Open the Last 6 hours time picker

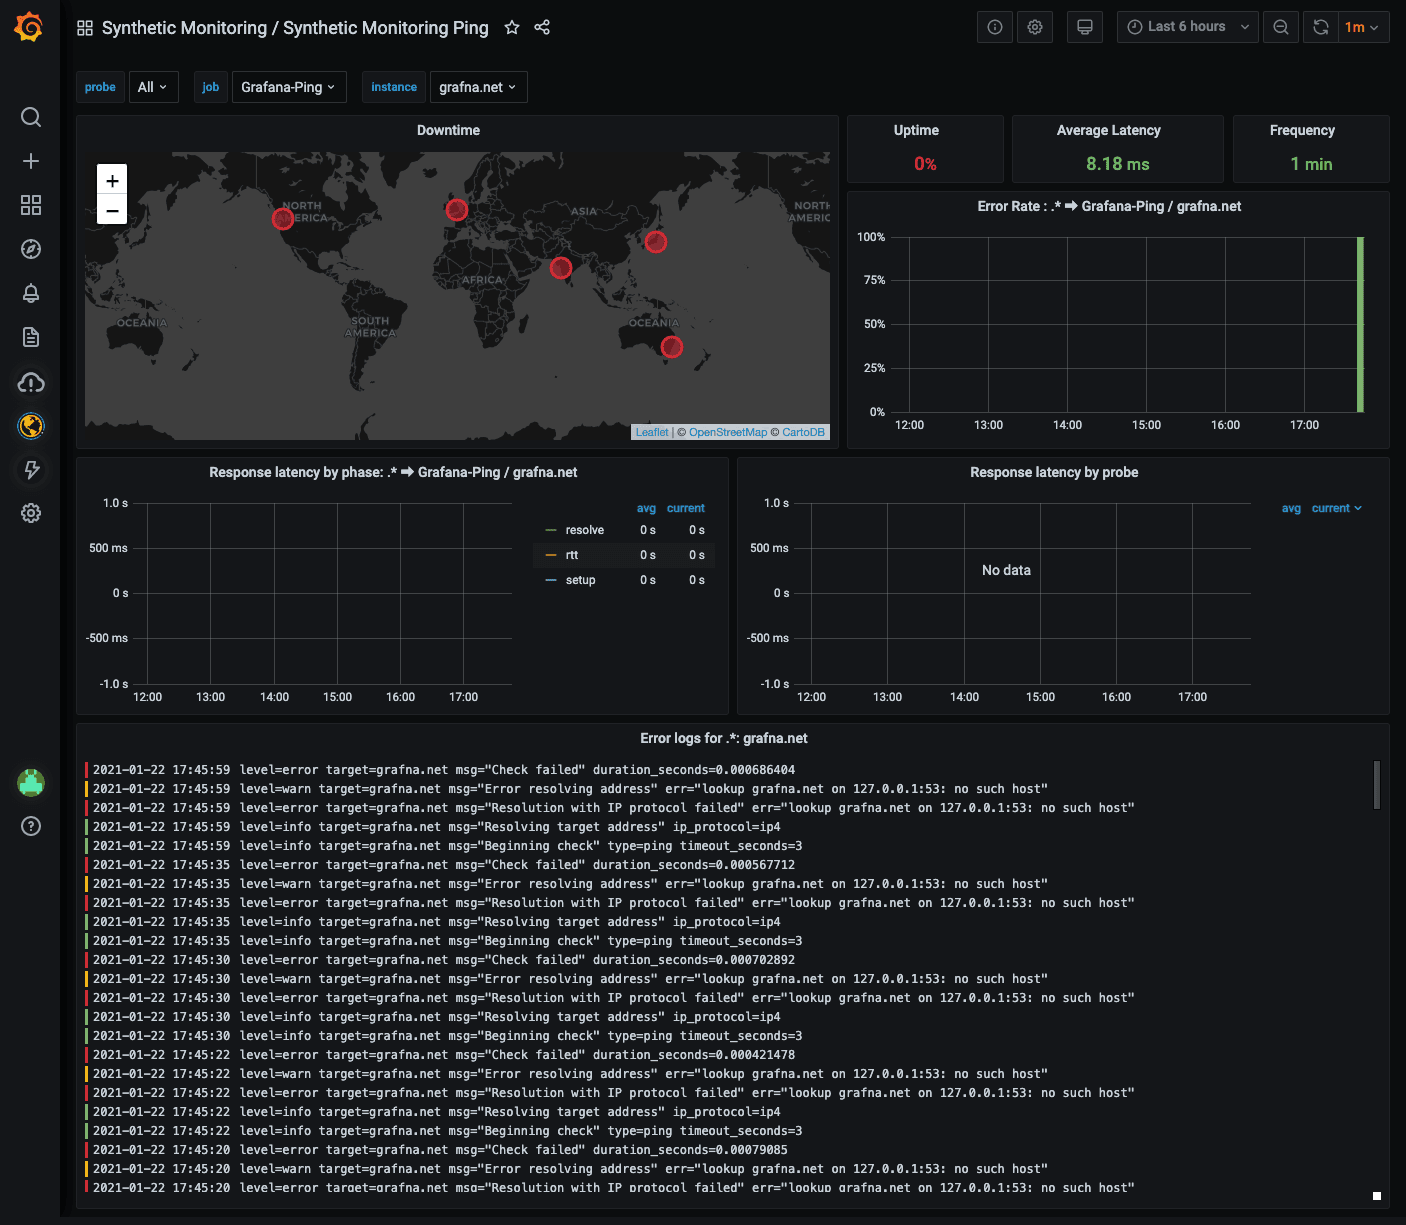[x=1187, y=27]
